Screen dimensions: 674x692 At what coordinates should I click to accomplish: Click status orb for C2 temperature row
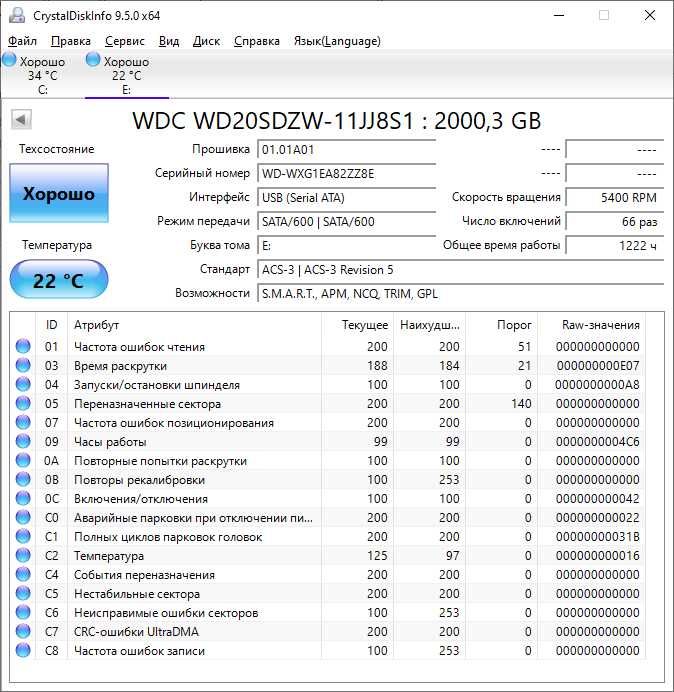pyautogui.click(x=23, y=555)
